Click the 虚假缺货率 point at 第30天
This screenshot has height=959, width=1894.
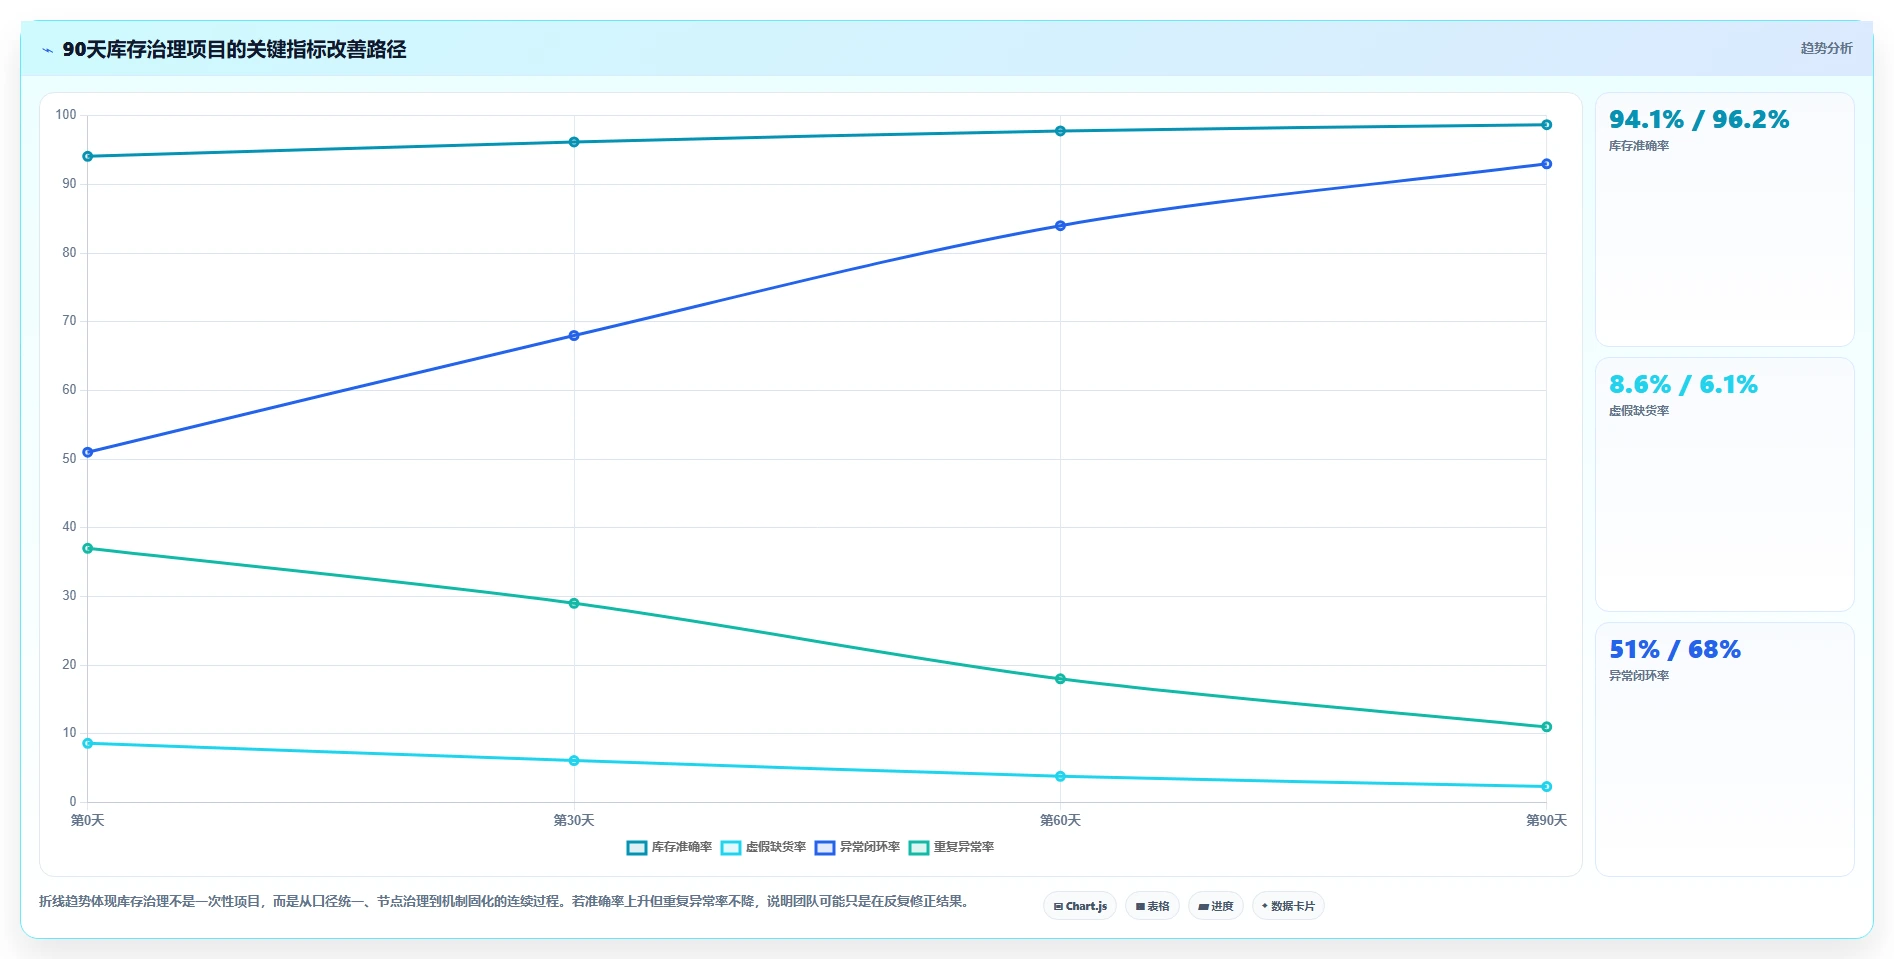pyautogui.click(x=574, y=761)
